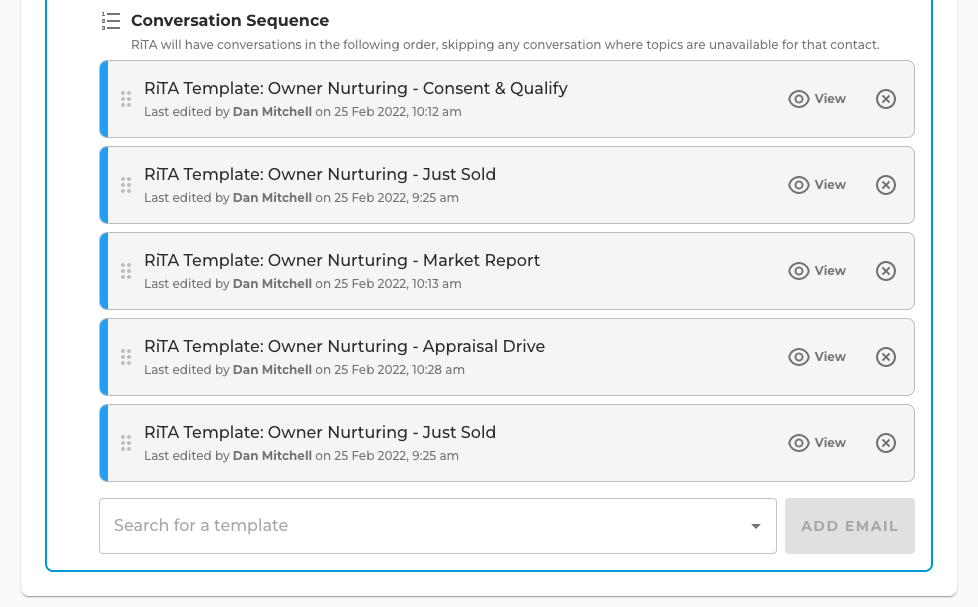978x607 pixels.
Task: Remove the Market Report template
Action: 886,271
